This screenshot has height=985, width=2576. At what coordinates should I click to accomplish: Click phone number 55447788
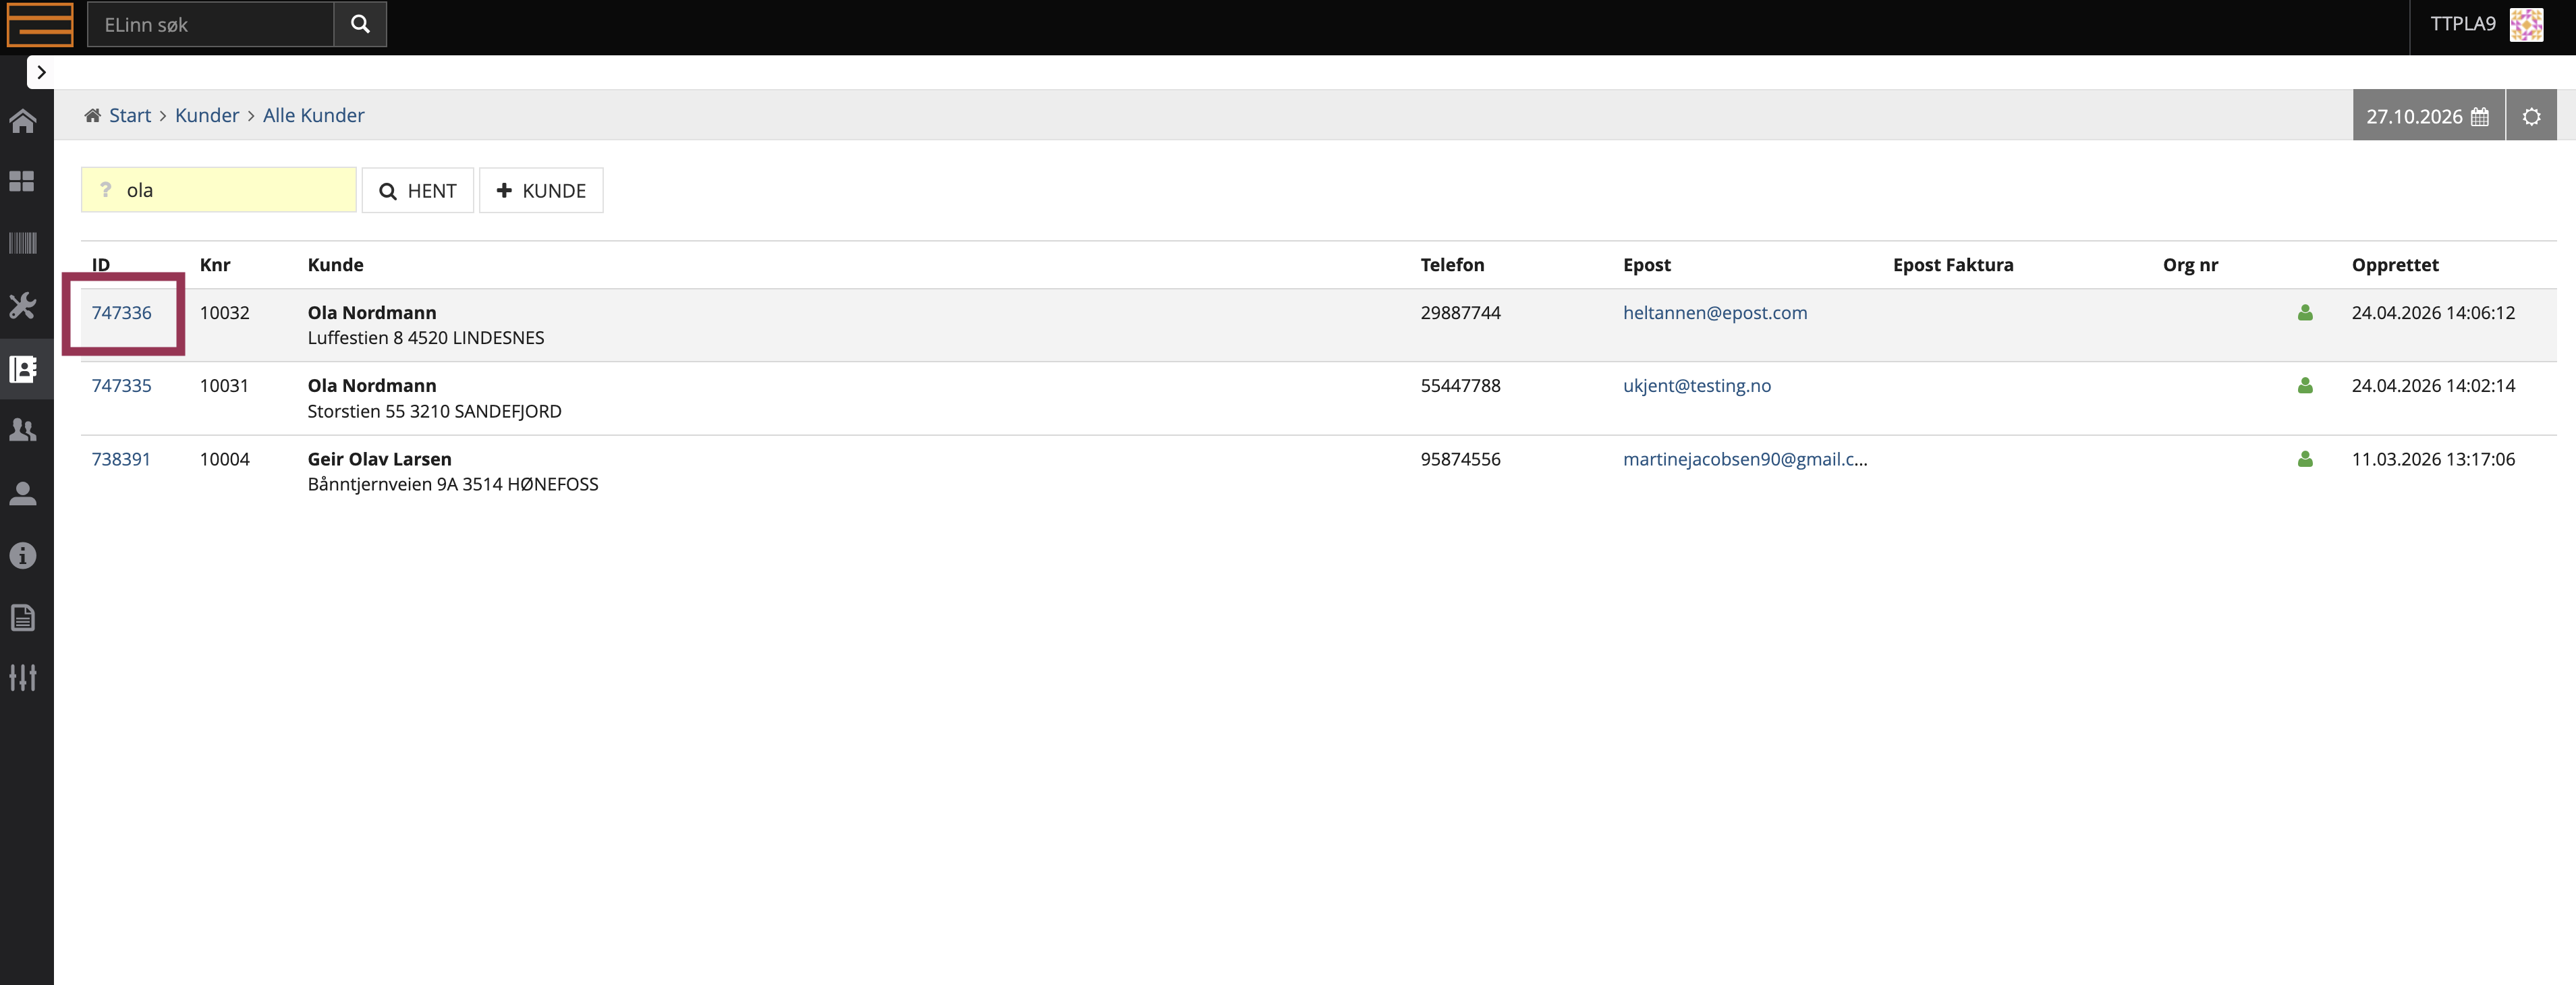(1460, 386)
